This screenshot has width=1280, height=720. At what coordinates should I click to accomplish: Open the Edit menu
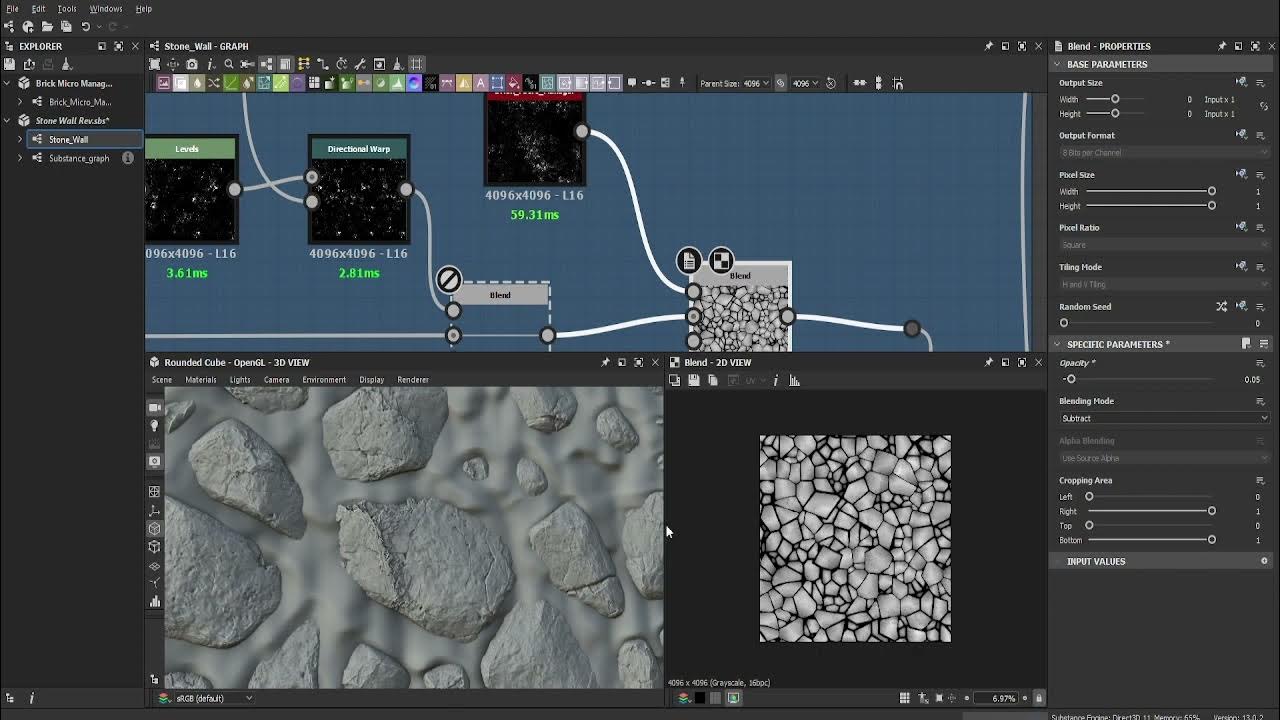[38, 9]
